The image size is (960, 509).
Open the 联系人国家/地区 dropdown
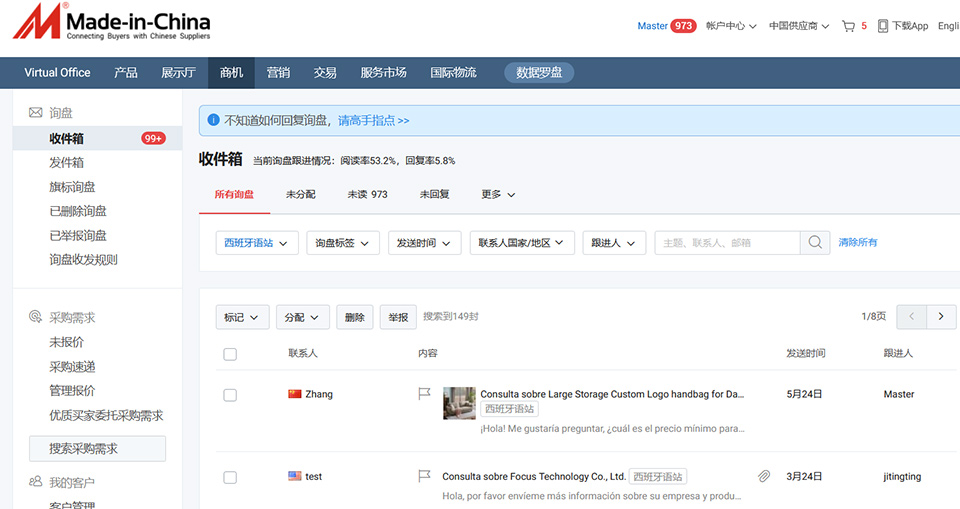pos(522,243)
